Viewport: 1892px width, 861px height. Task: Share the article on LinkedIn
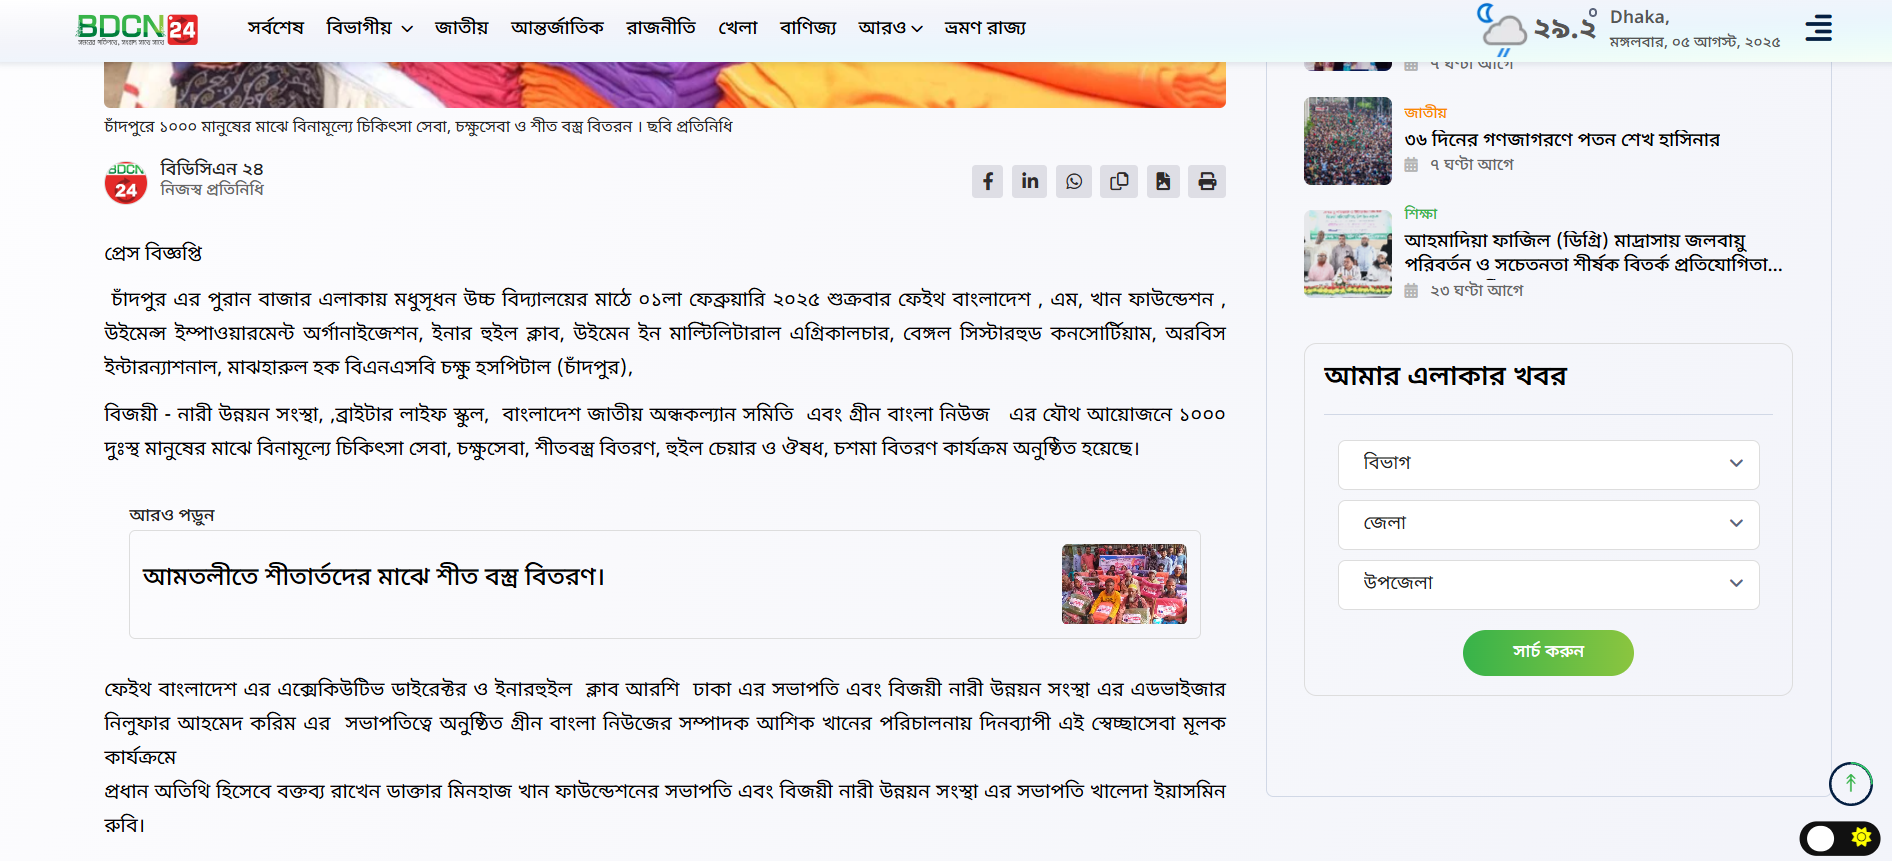click(1030, 181)
